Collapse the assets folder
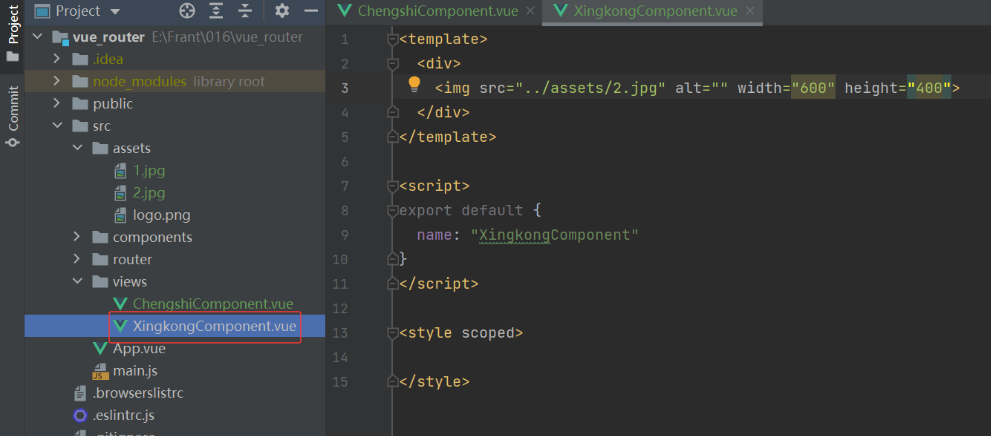The image size is (991, 436). (x=77, y=148)
